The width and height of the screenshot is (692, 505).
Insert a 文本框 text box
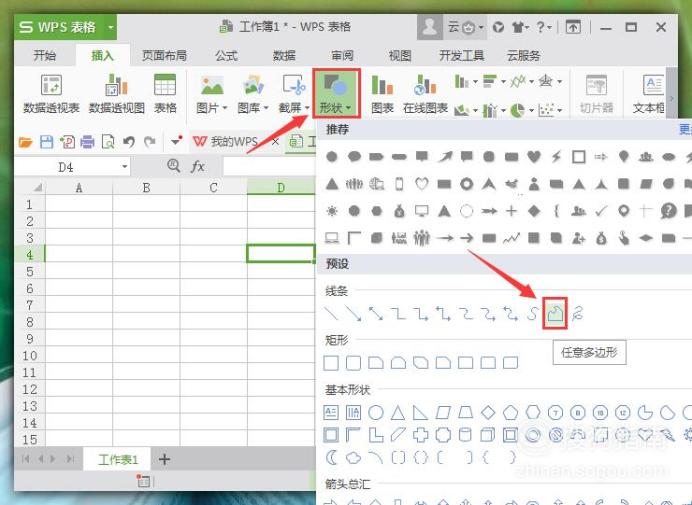pyautogui.click(x=649, y=94)
